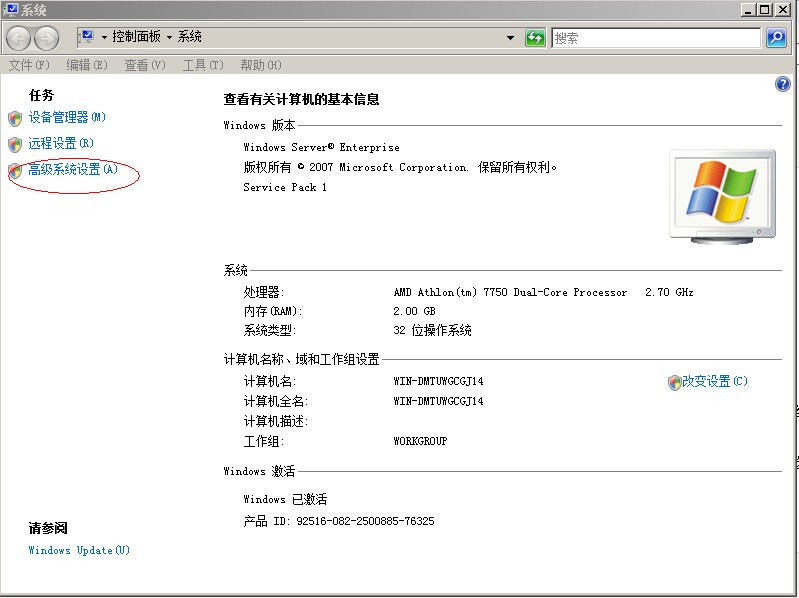
Task: Open the 文件(F) menu
Action: 29,65
